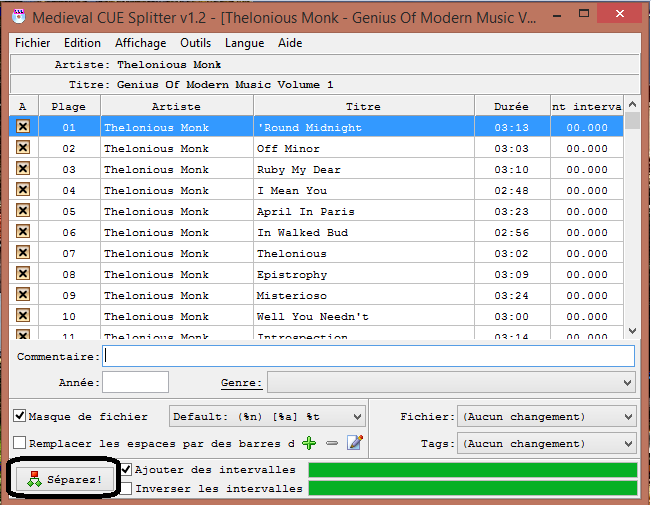Select the April In Paris title cell
Image resolution: width=651 pixels, height=505 pixels.
click(x=364, y=211)
